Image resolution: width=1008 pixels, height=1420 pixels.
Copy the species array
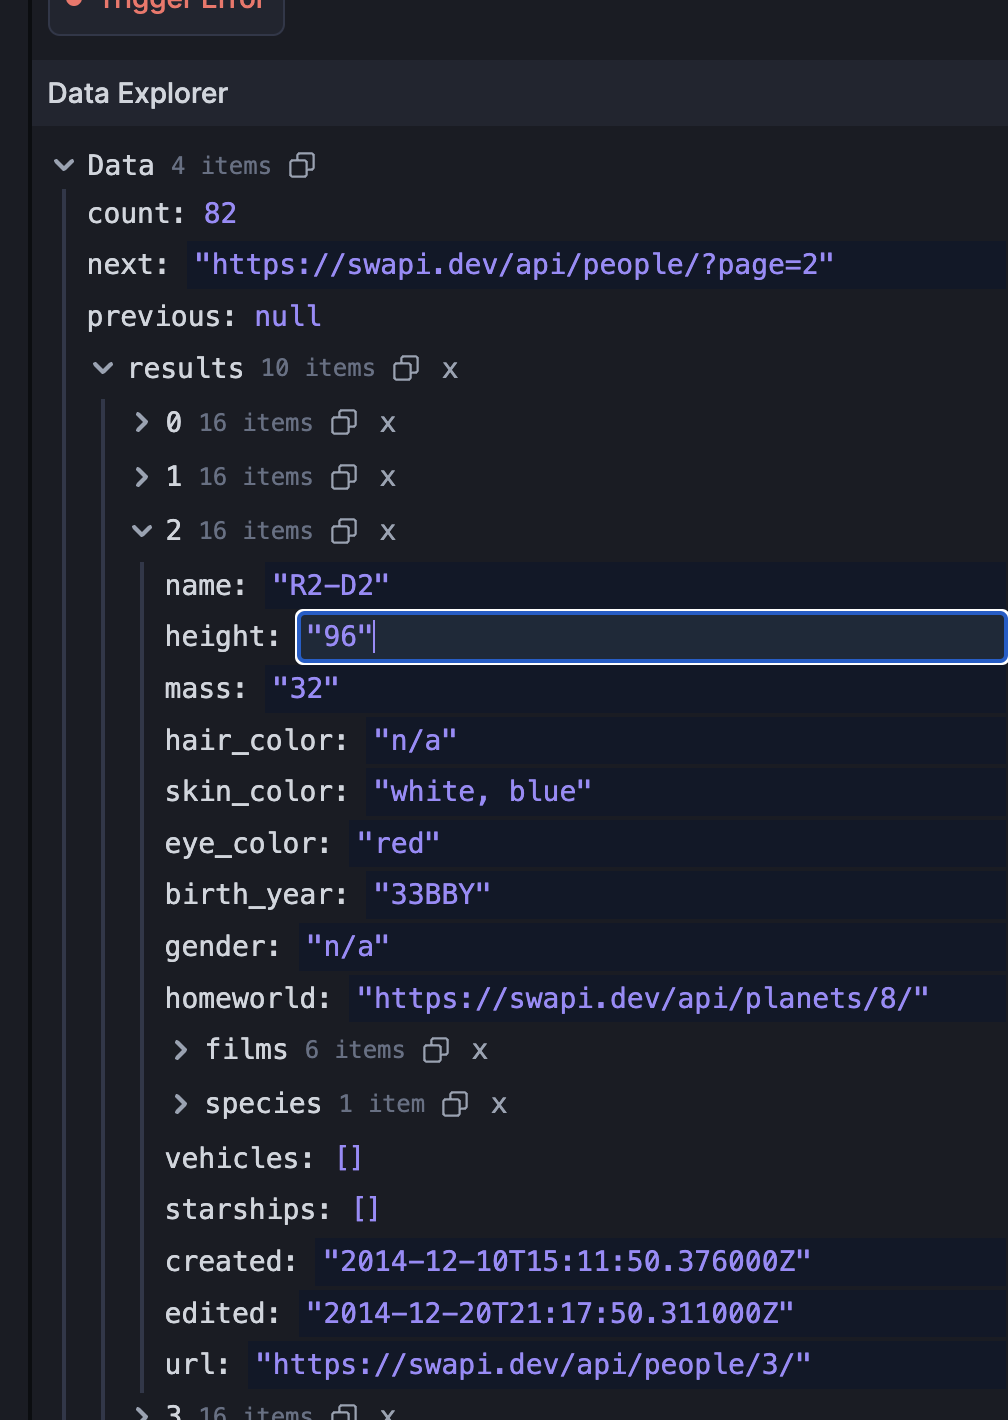tap(455, 1104)
